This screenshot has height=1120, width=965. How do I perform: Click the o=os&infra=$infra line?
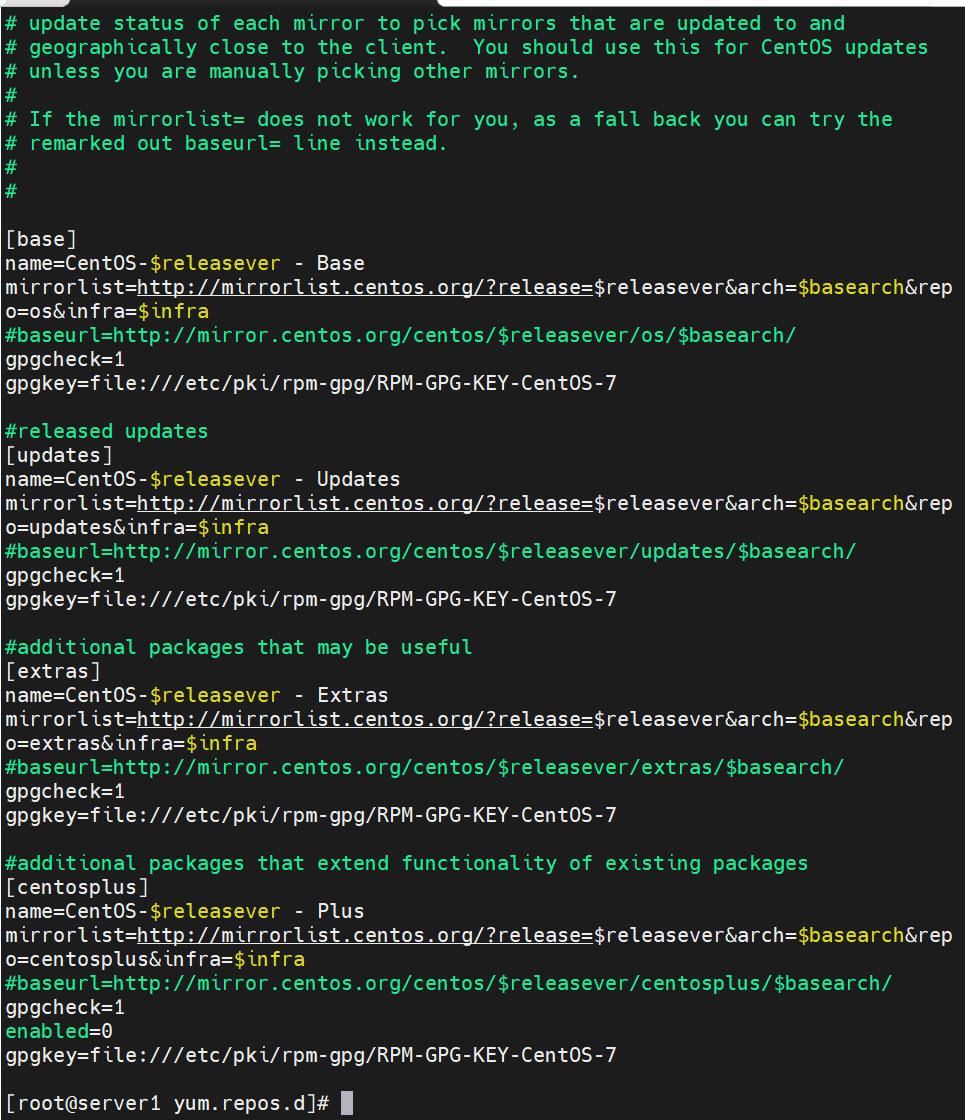point(107,311)
